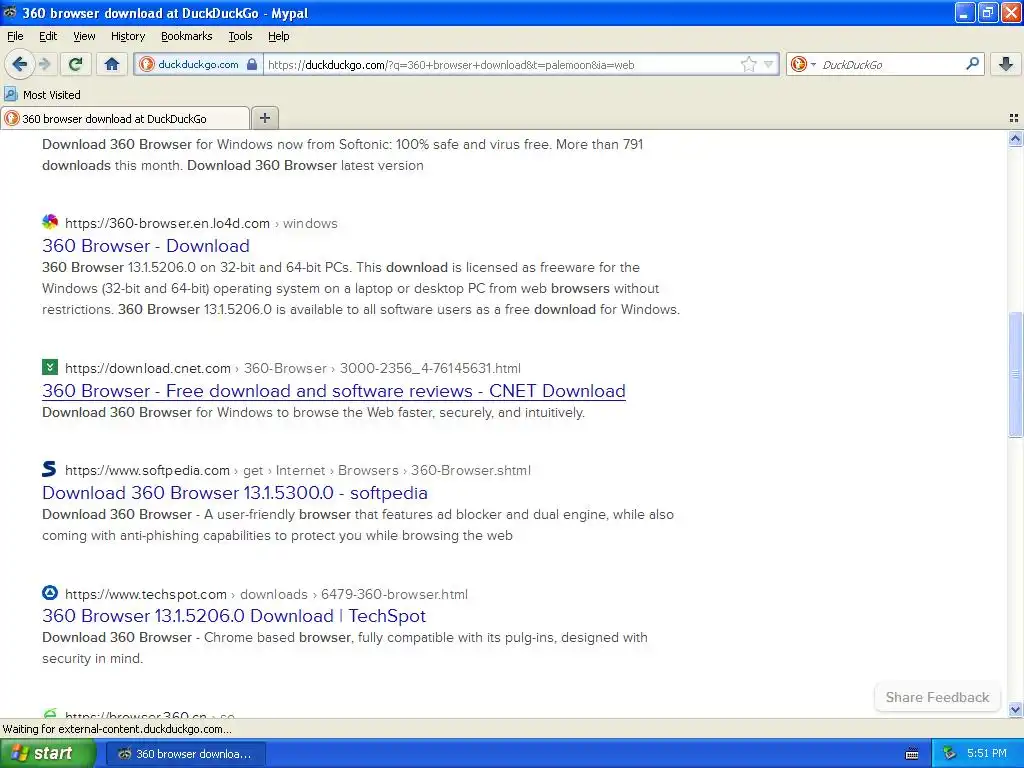Select the 360 browser download at DuckDuckGo tab
1024x768 pixels.
tap(125, 118)
